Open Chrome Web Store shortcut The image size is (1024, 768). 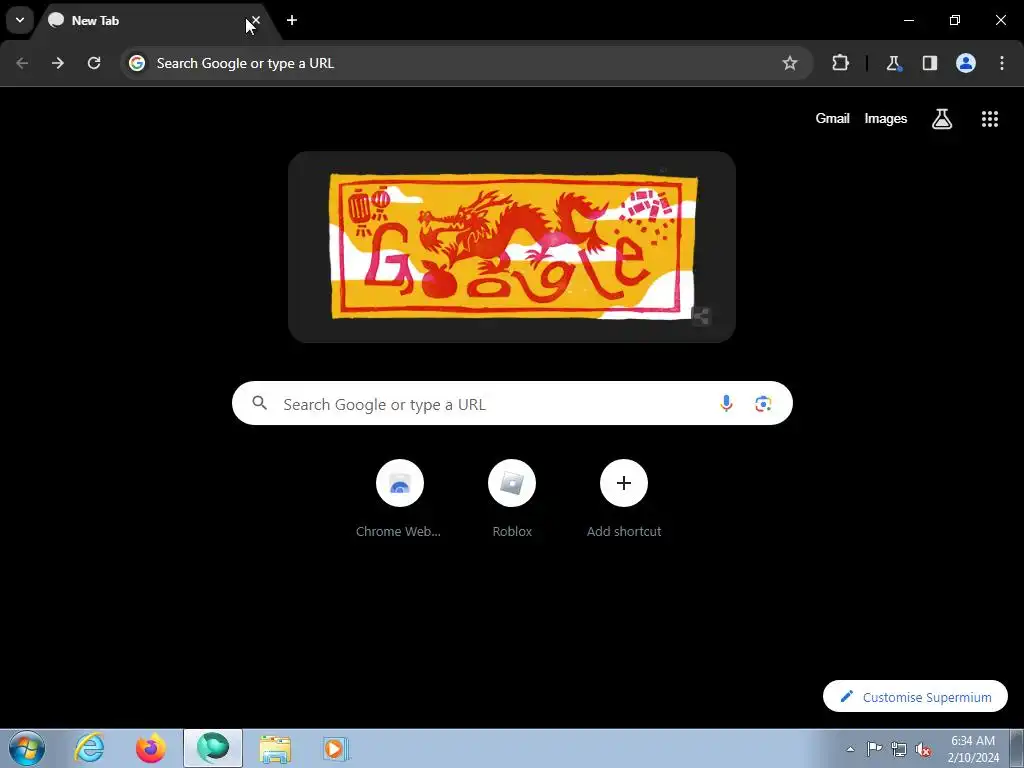[399, 500]
